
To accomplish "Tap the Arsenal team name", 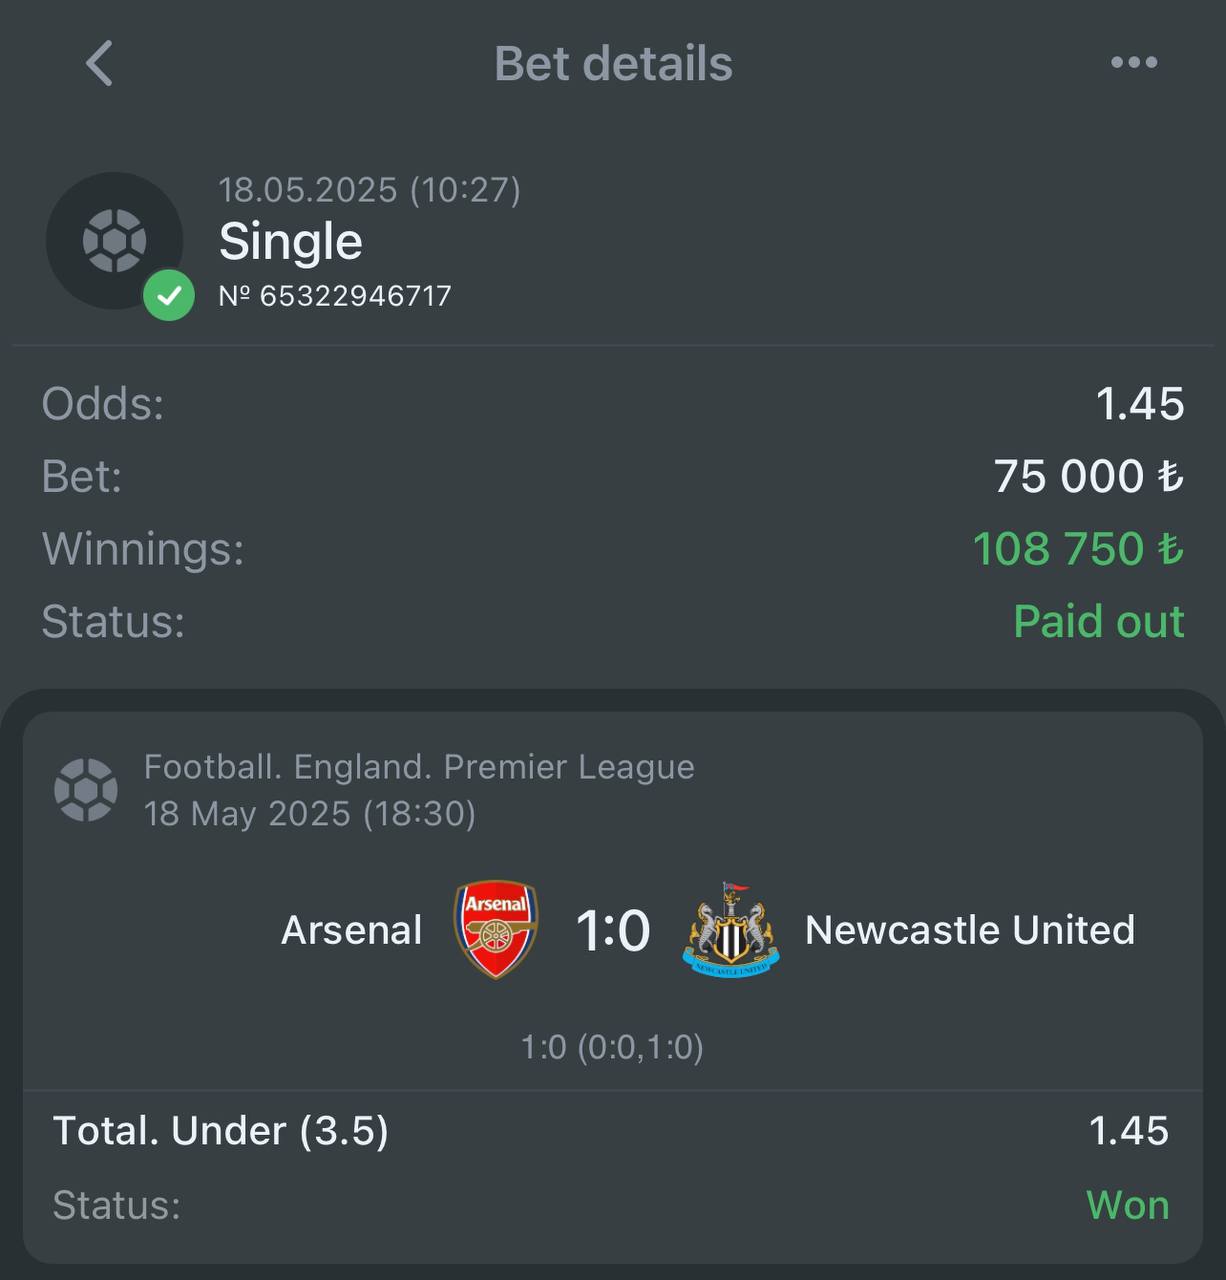I will tap(351, 930).
